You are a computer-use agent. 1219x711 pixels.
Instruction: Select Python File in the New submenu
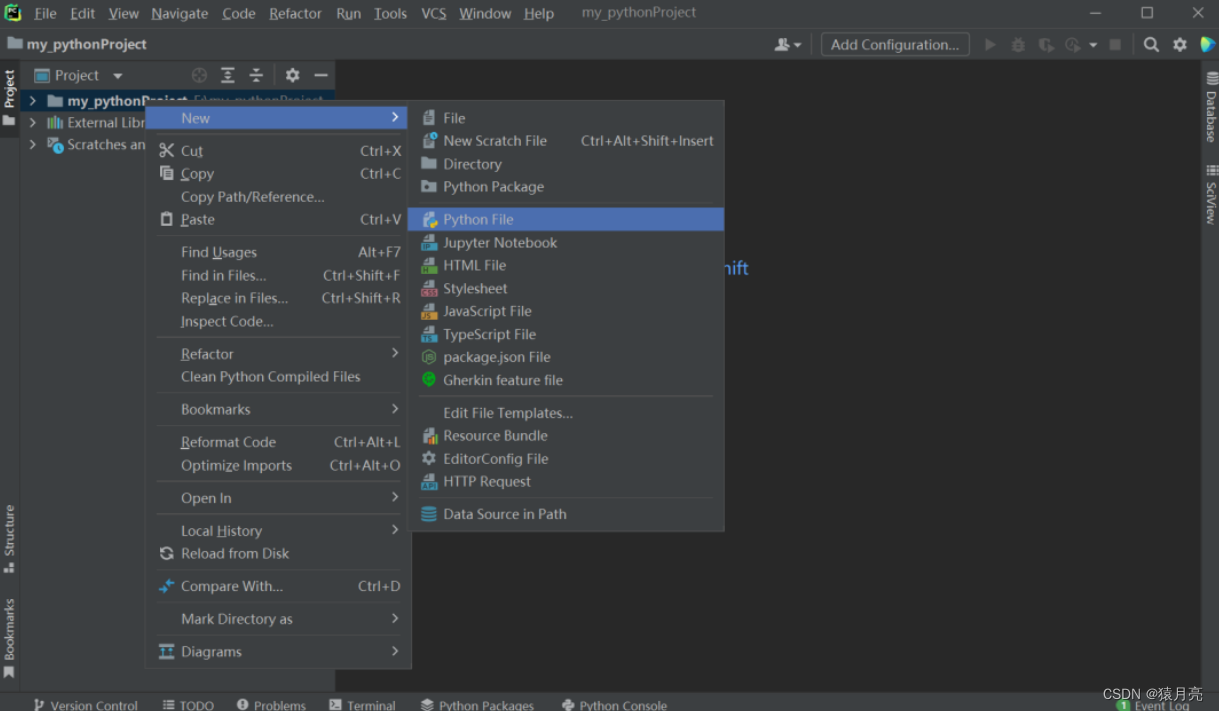click(565, 219)
